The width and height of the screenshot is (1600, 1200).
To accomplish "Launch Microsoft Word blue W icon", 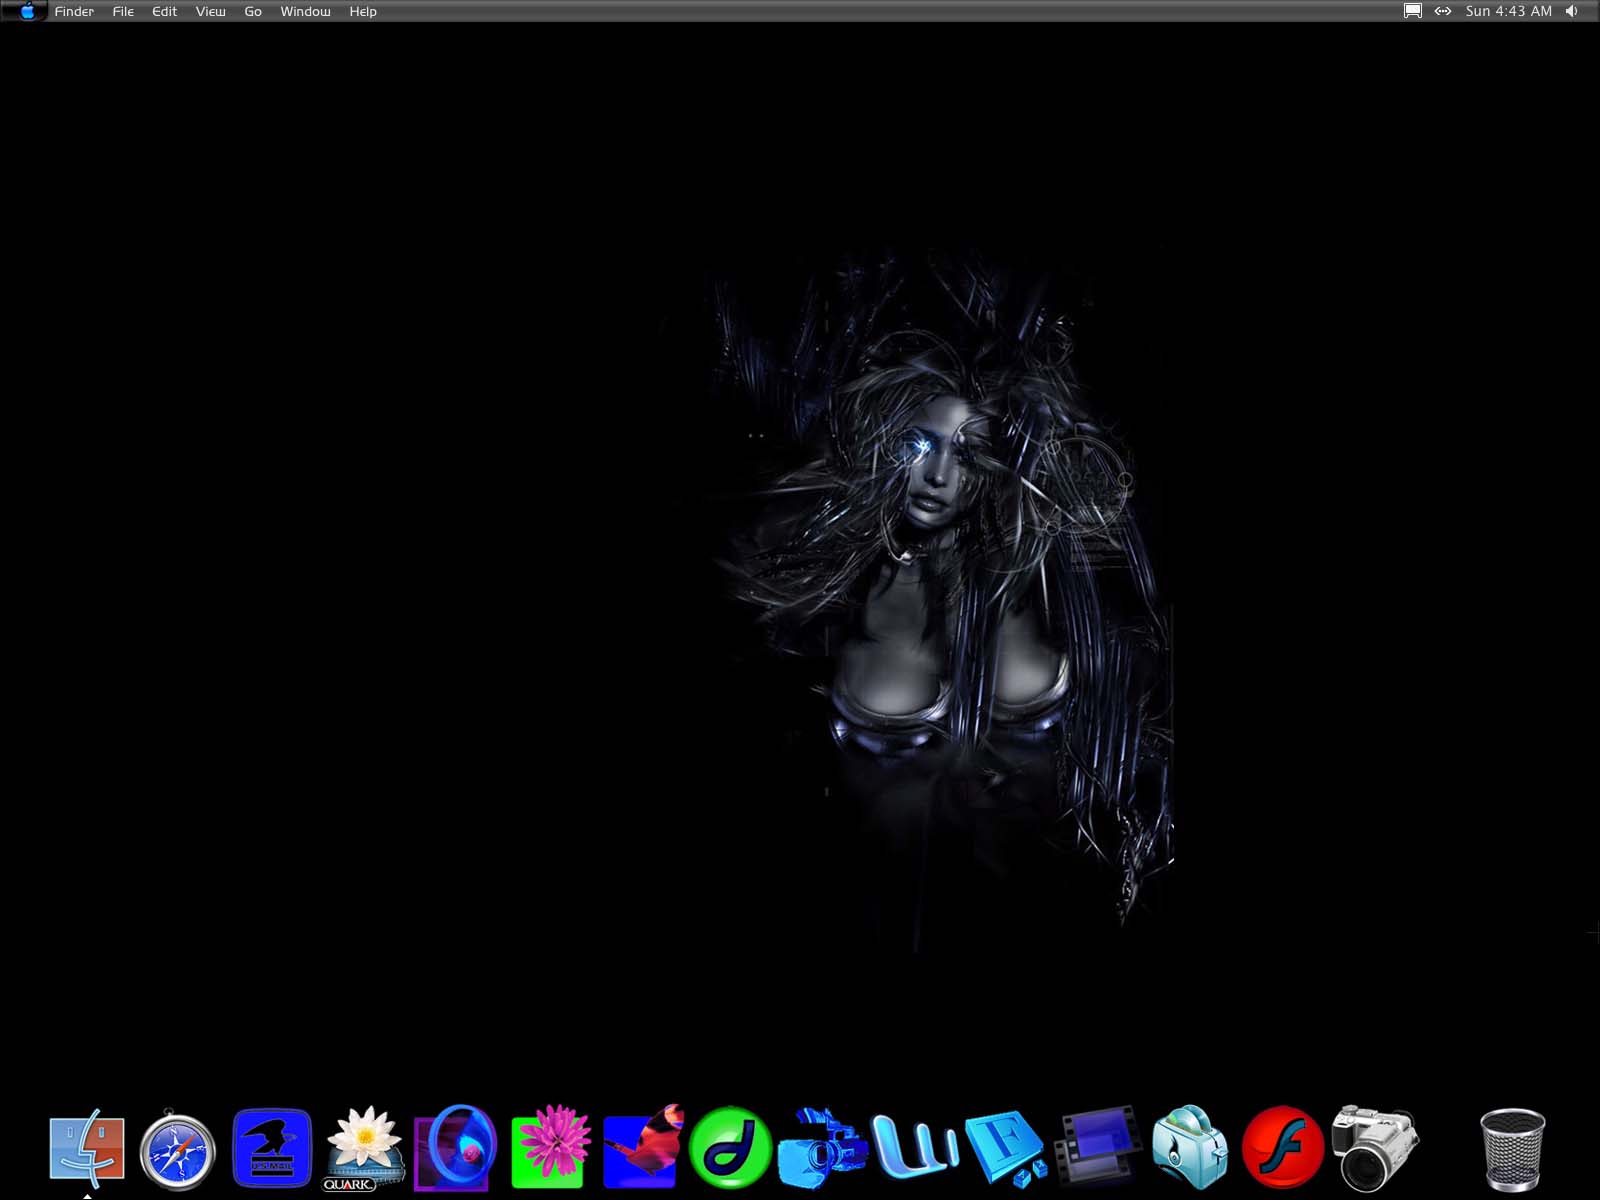I will (913, 1146).
